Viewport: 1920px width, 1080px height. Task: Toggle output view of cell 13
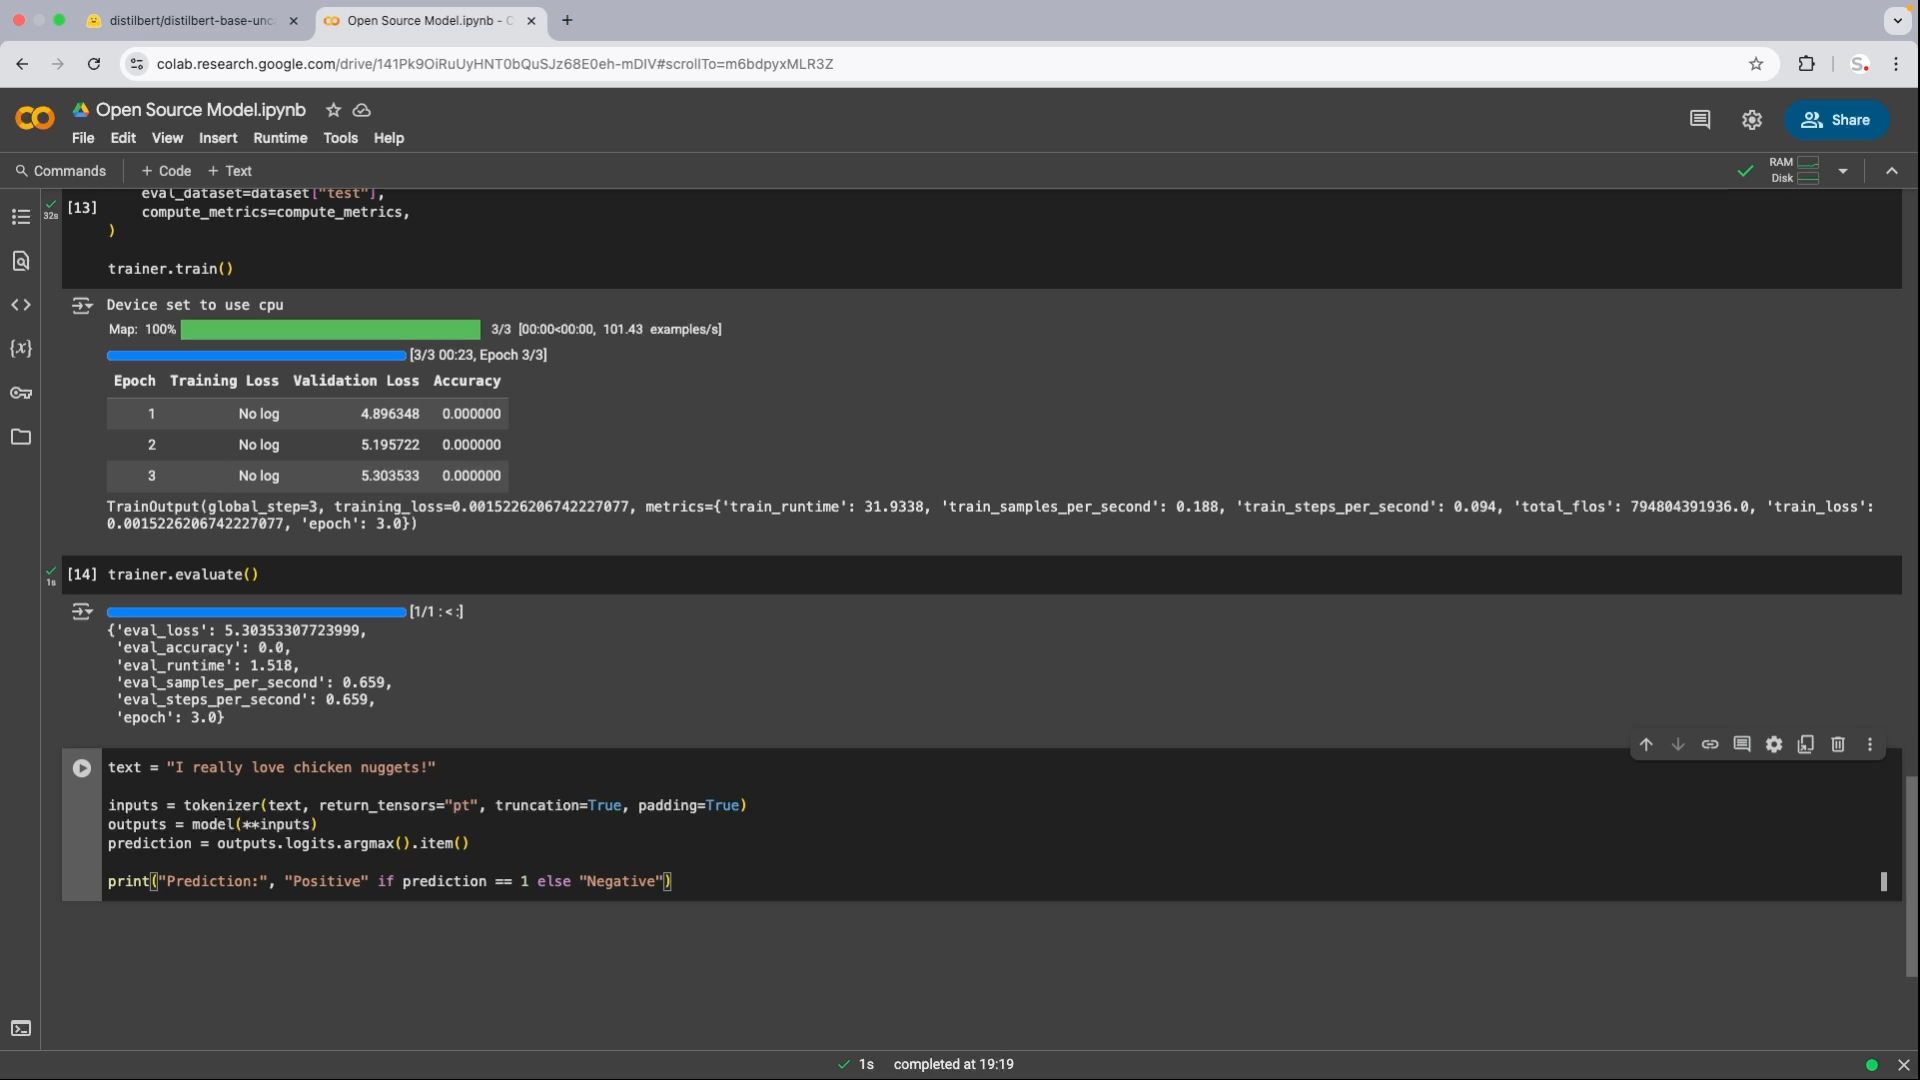(82, 306)
